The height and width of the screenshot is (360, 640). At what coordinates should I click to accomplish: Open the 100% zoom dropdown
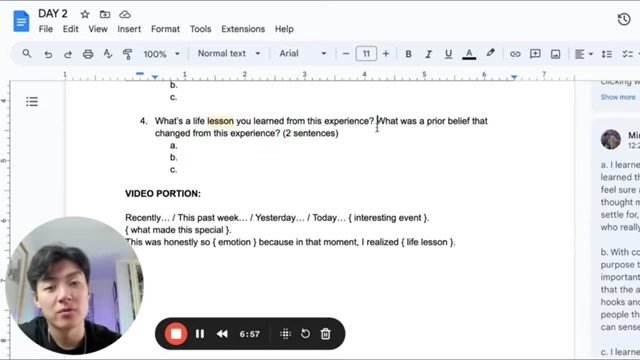(161, 54)
